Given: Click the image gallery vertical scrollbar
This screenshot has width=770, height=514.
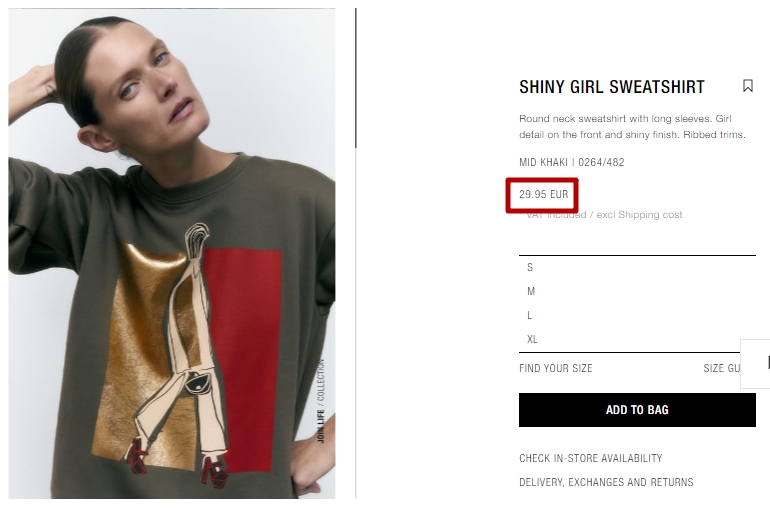Looking at the screenshot, I should tap(356, 78).
